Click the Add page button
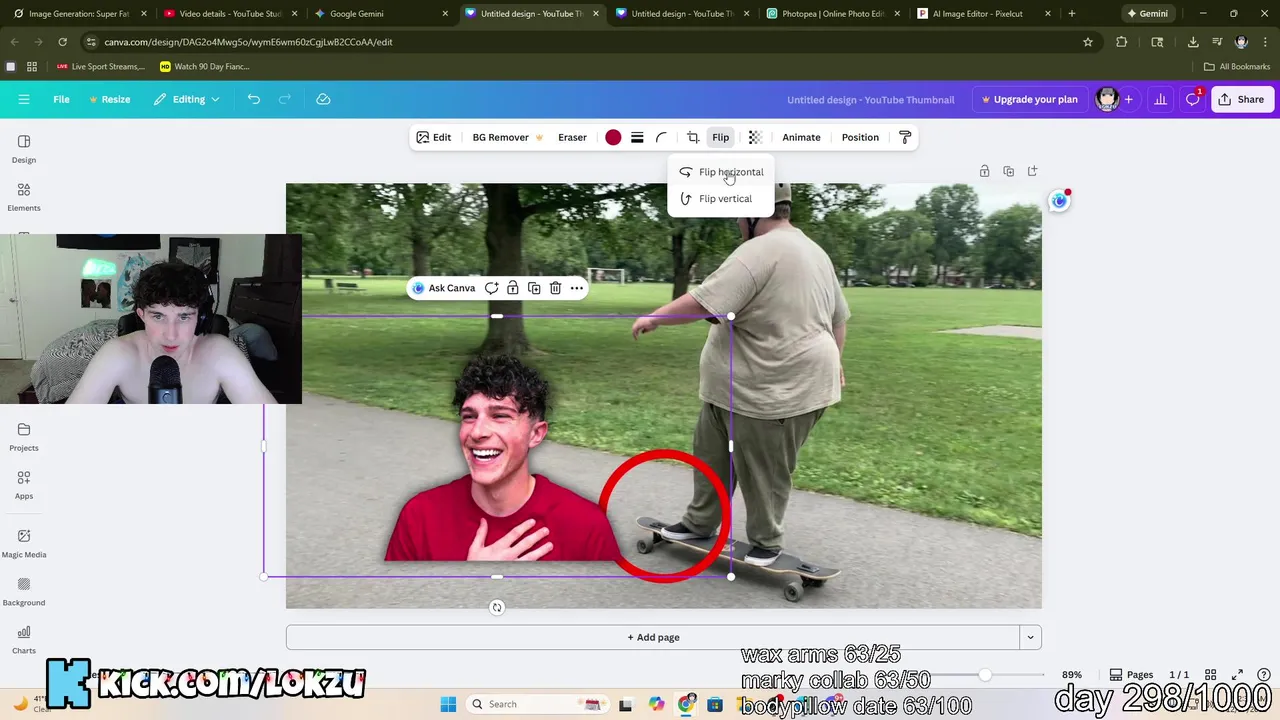Screen dimensions: 1280x720 tap(653, 637)
